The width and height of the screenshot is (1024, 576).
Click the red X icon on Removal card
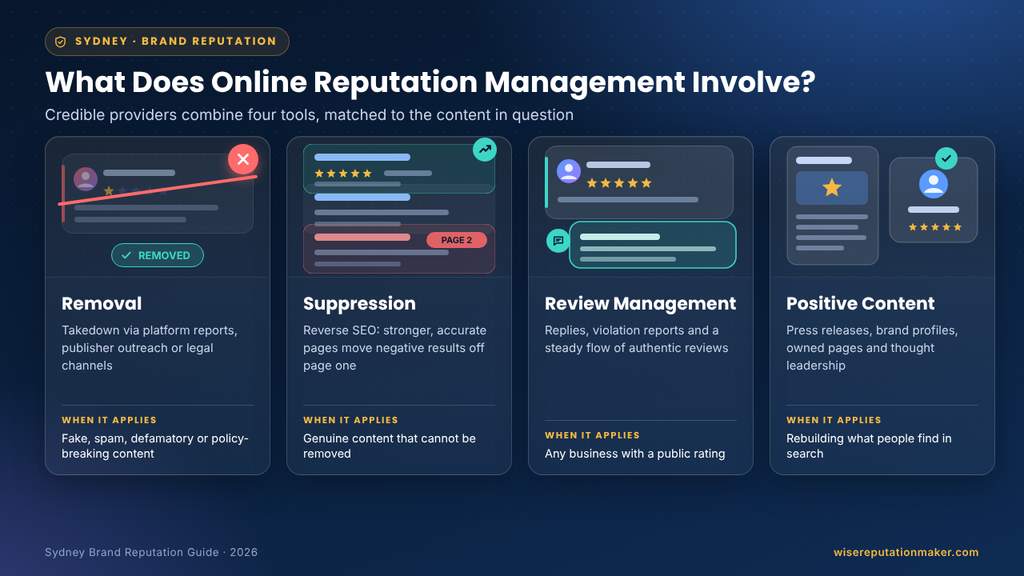pos(243,159)
